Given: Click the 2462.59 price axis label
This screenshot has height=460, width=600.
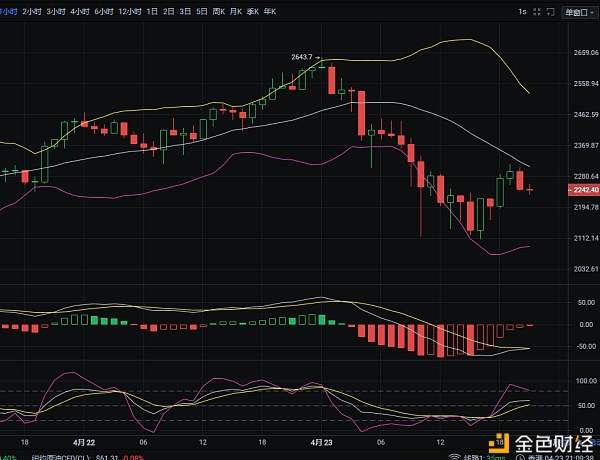Looking at the screenshot, I should pyautogui.click(x=586, y=114).
